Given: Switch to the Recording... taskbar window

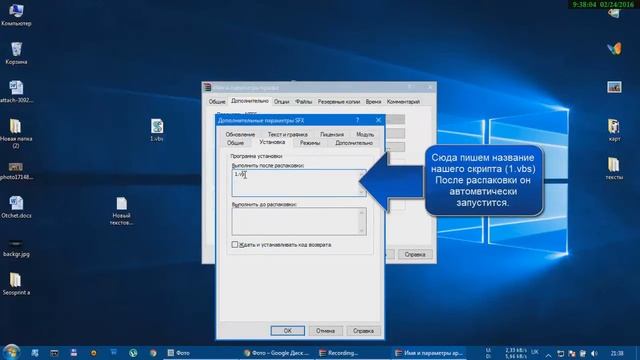Looking at the screenshot, I should (x=353, y=353).
